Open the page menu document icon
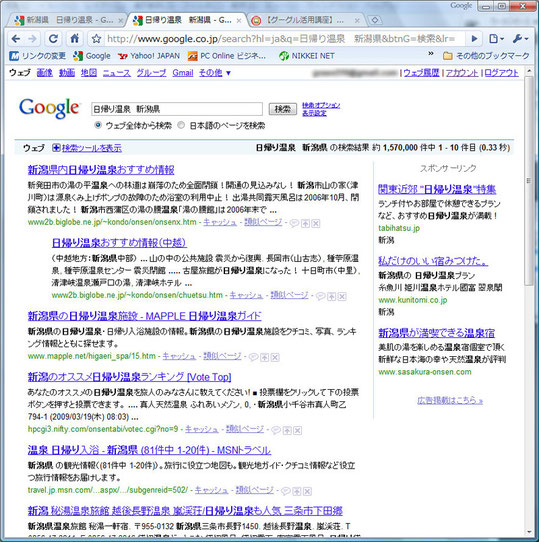 (x=496, y=39)
